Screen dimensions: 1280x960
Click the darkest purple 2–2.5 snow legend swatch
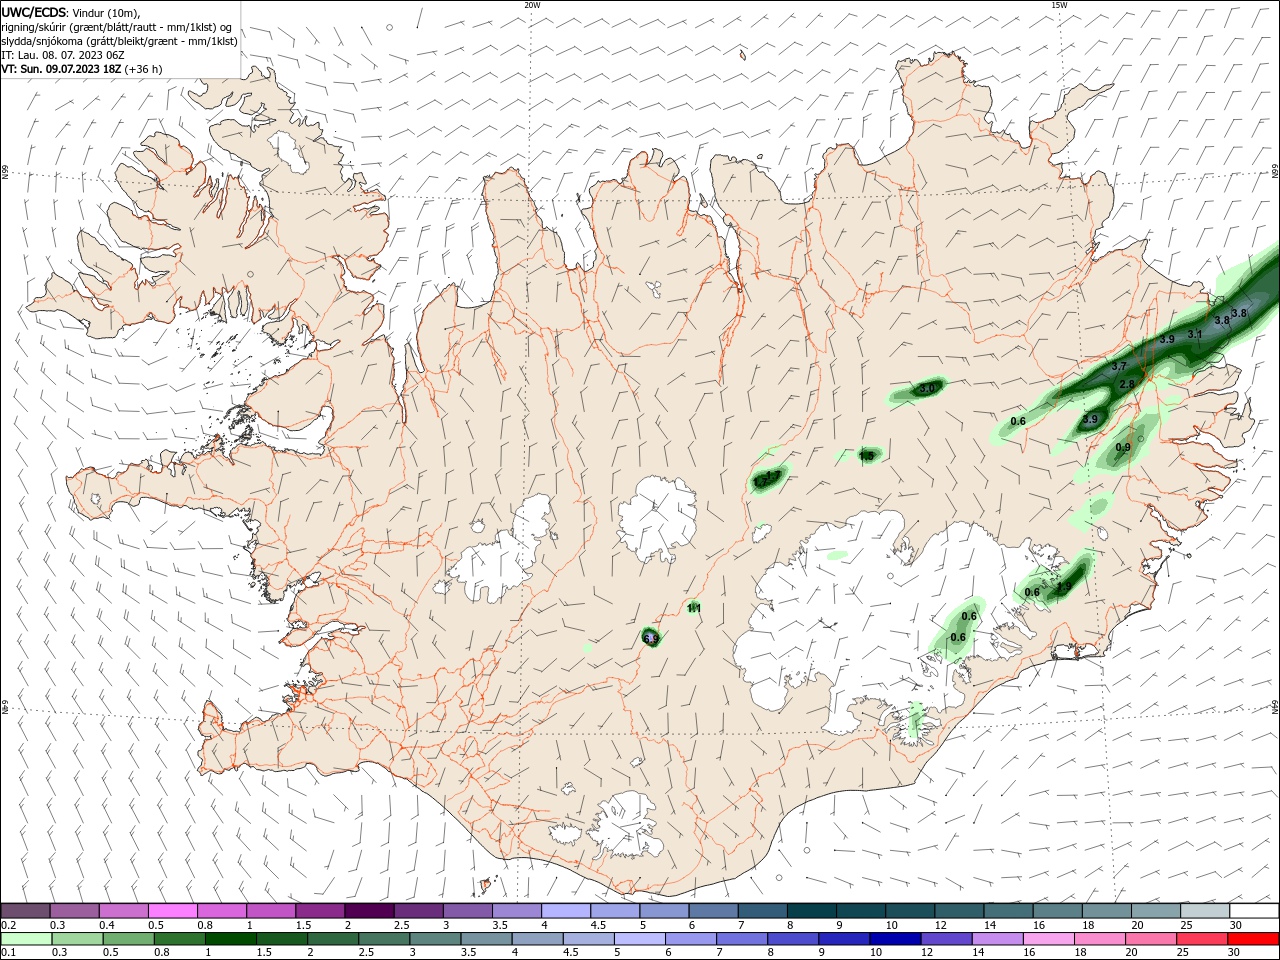click(x=369, y=910)
